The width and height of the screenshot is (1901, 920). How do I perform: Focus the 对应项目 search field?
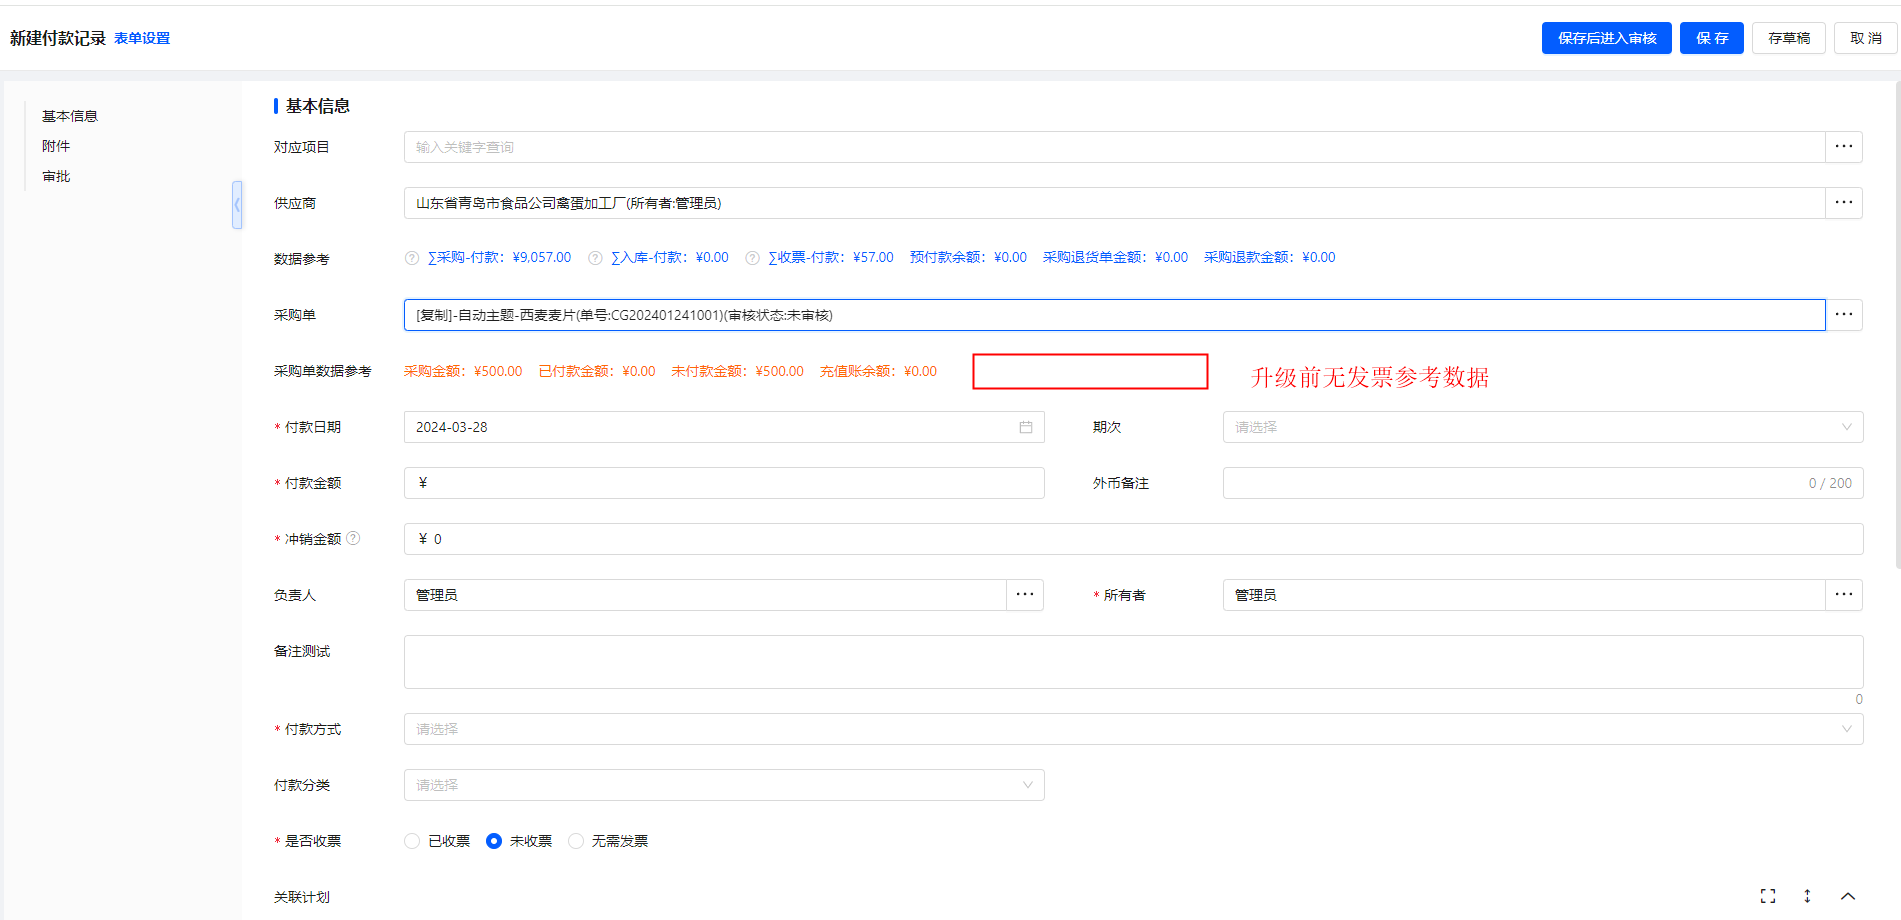[x=1114, y=147]
